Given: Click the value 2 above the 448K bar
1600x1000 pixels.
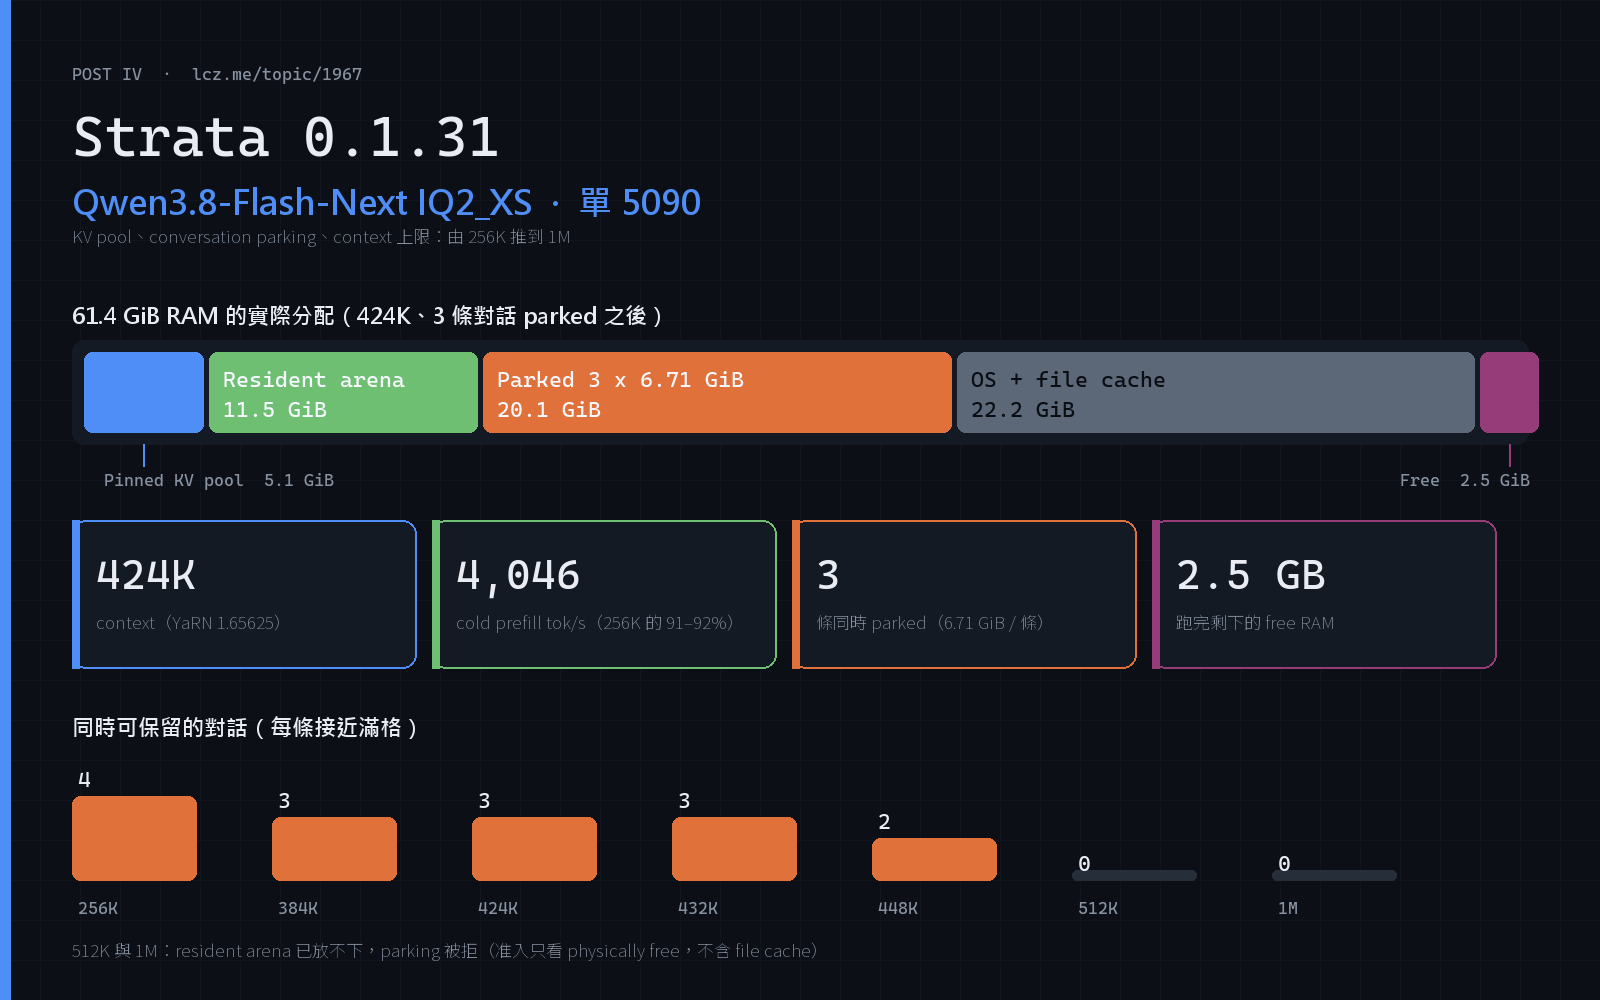Looking at the screenshot, I should point(884,821).
